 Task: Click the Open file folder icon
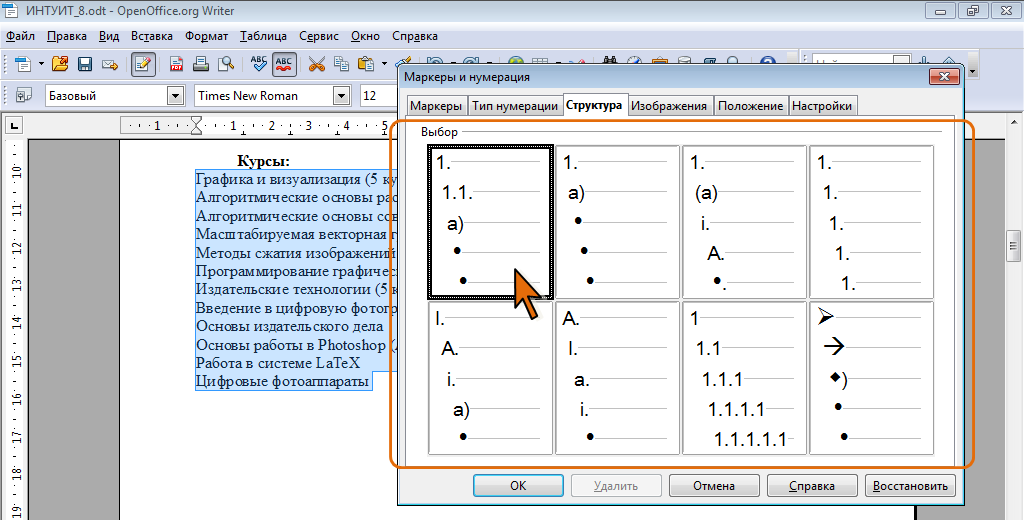(x=60, y=64)
